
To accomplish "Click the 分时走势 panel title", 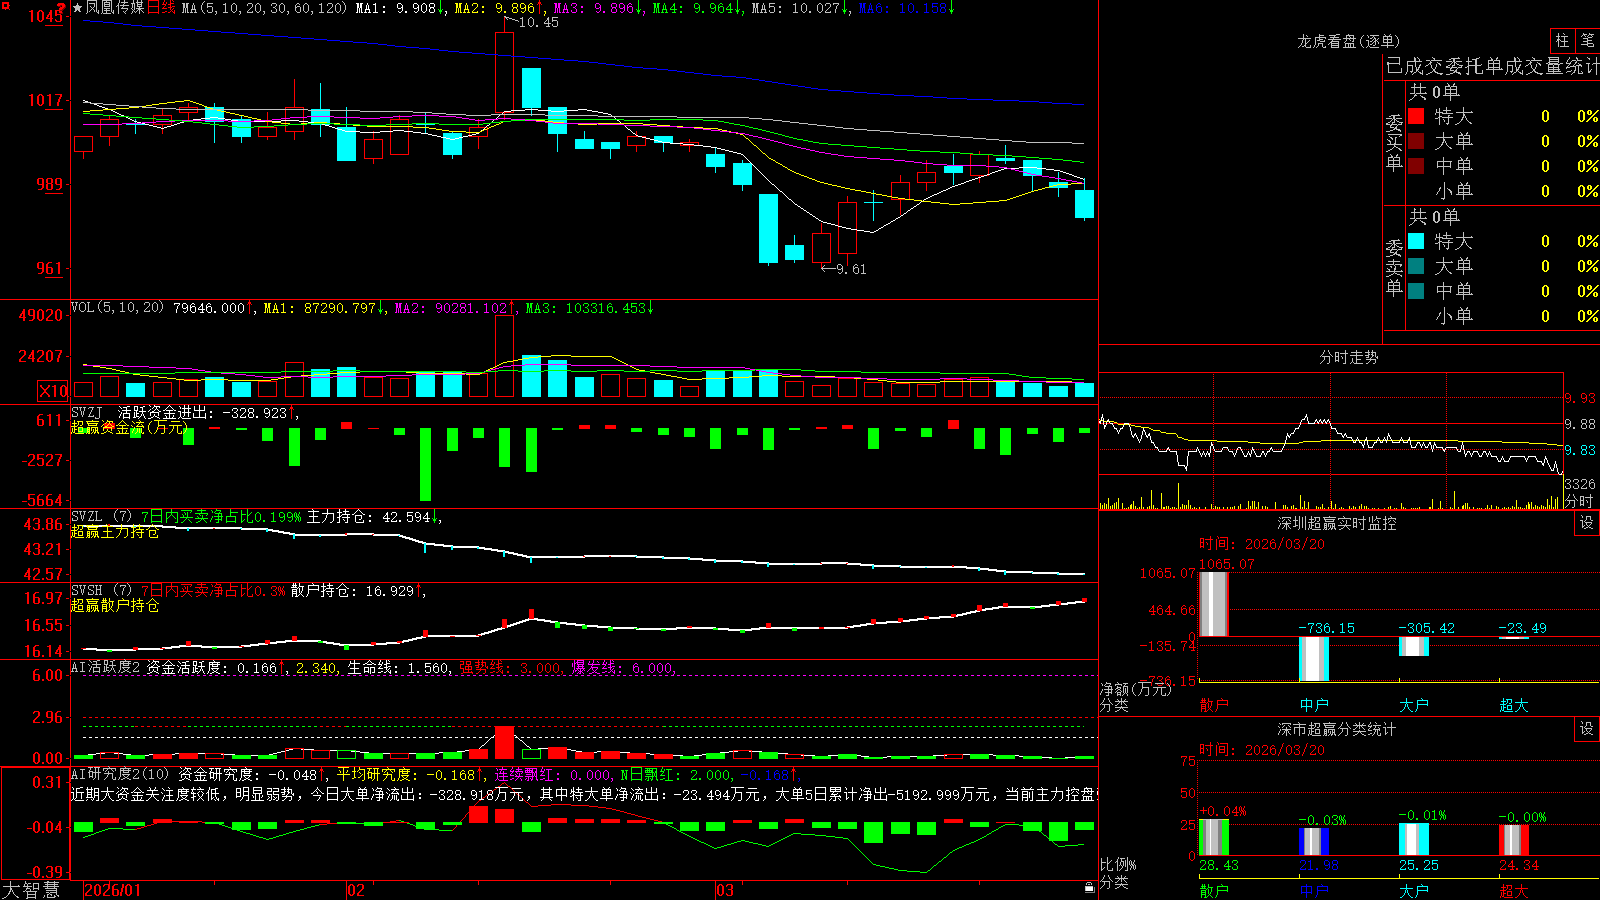I will [1349, 357].
